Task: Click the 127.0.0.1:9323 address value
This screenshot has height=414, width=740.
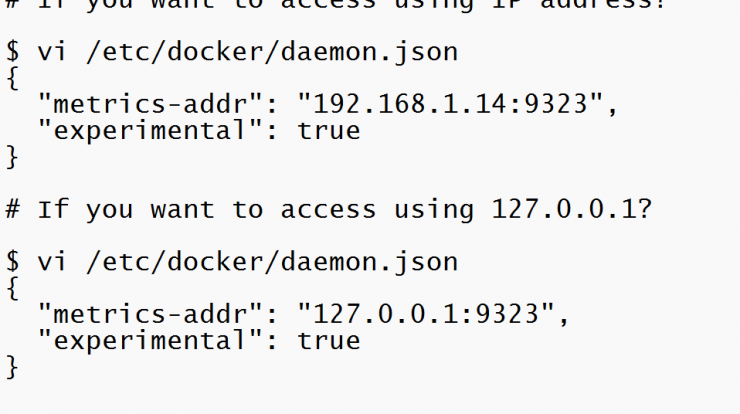Action: (426, 314)
